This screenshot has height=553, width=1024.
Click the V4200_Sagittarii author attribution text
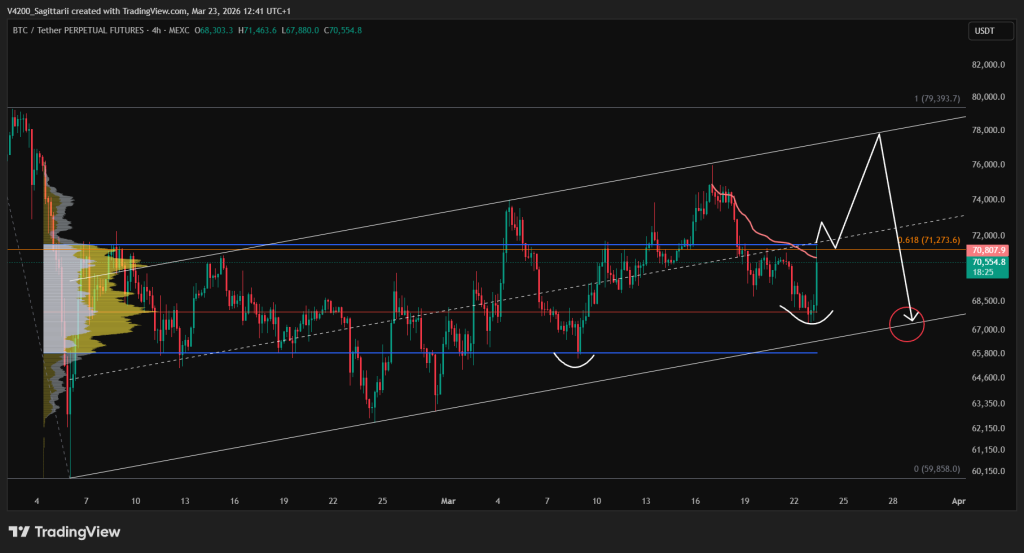pyautogui.click(x=46, y=9)
